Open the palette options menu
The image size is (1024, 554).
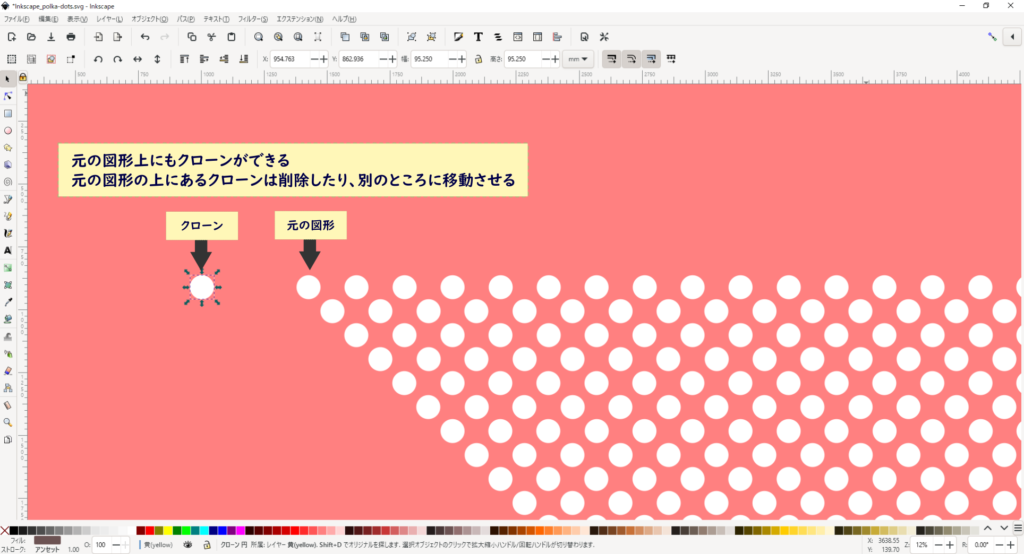click(x=1017, y=529)
